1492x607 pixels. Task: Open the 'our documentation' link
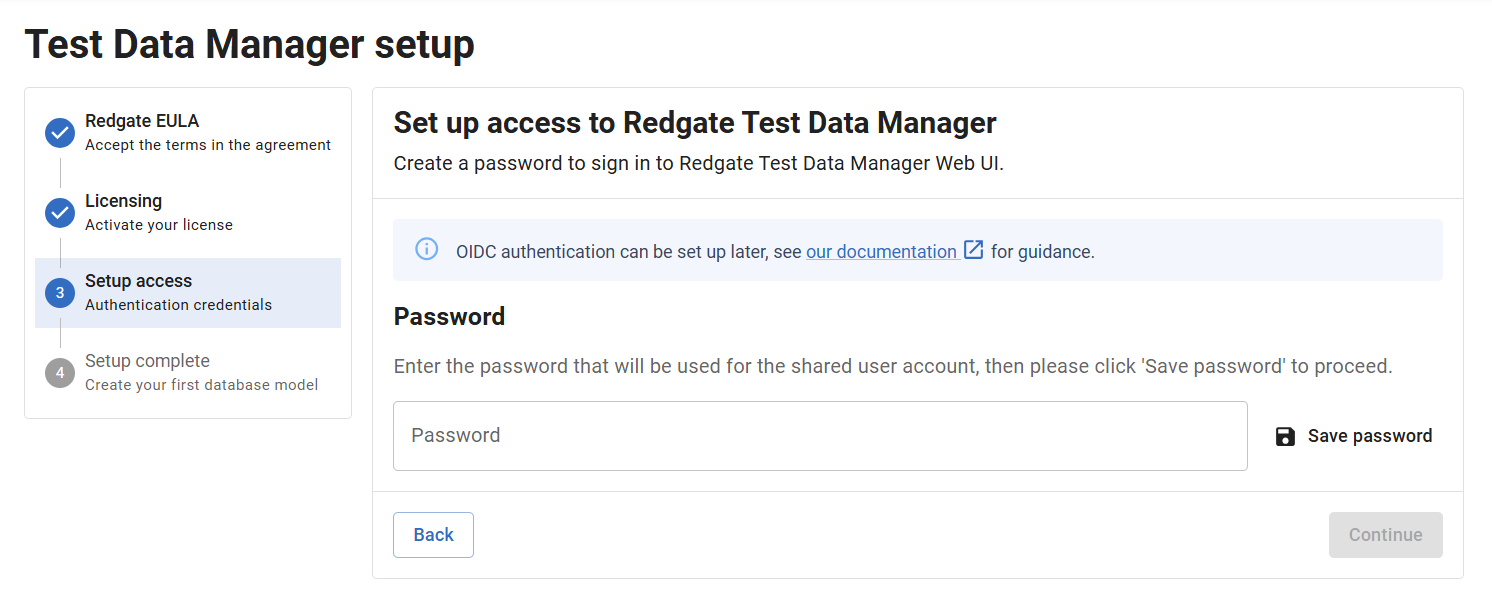pyautogui.click(x=881, y=252)
